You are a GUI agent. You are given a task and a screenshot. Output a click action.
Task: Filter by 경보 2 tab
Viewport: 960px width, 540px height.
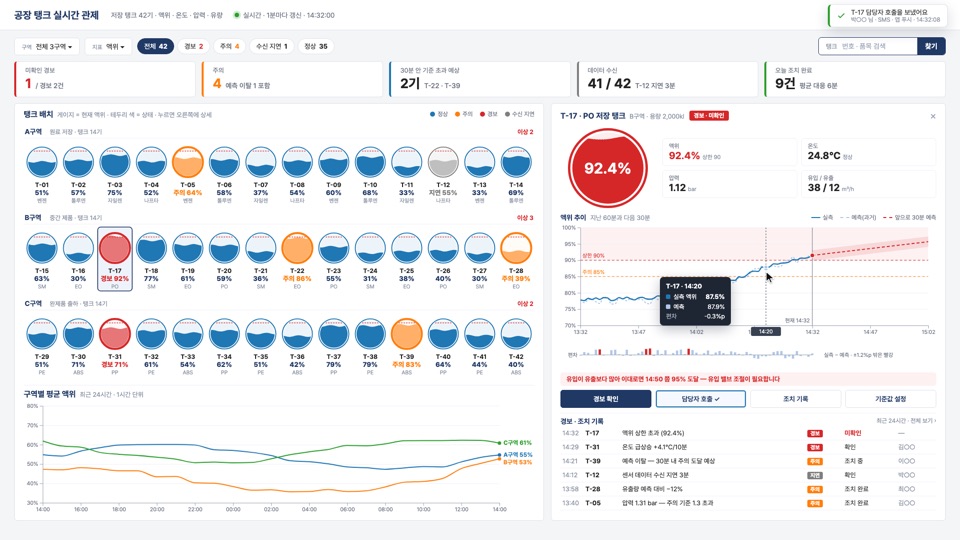(x=193, y=47)
